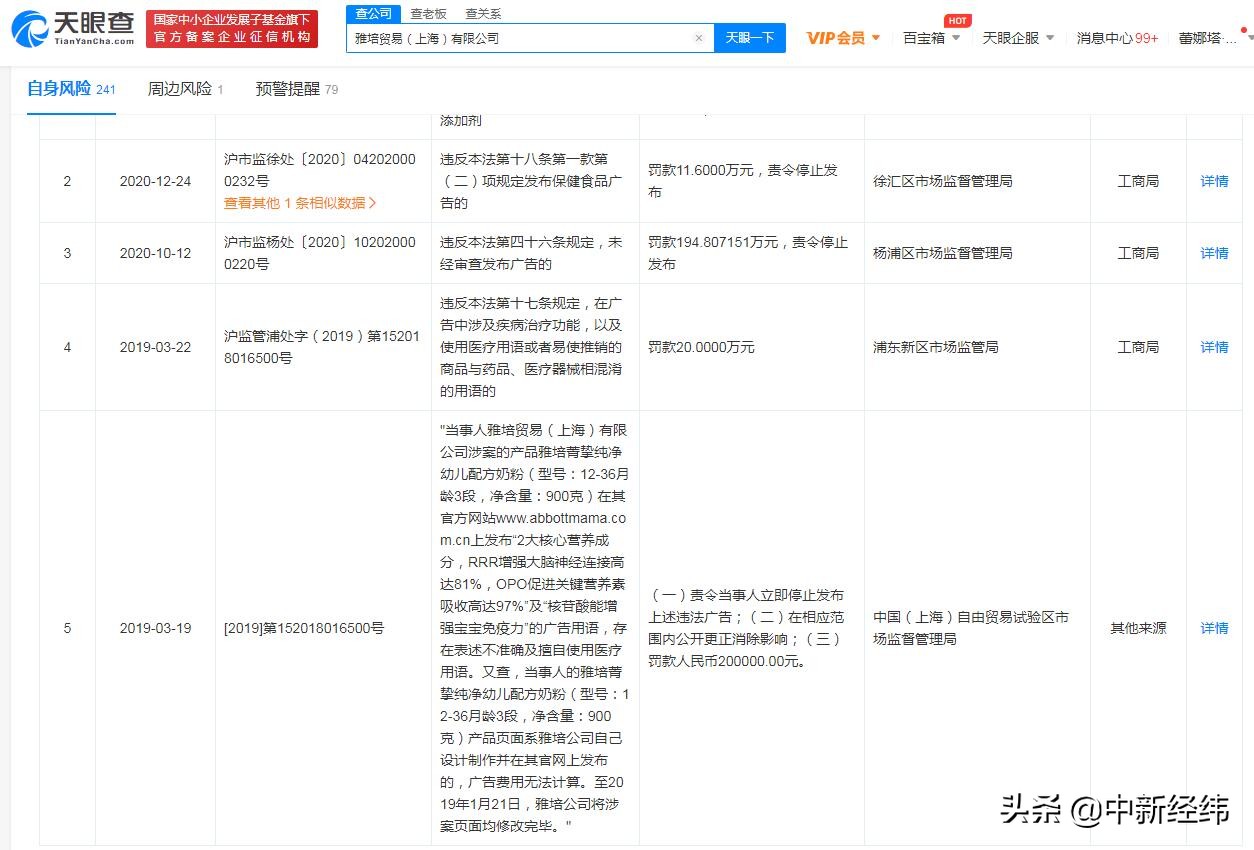
Task: Switch to the 查公司 search tab
Action: click(x=373, y=14)
